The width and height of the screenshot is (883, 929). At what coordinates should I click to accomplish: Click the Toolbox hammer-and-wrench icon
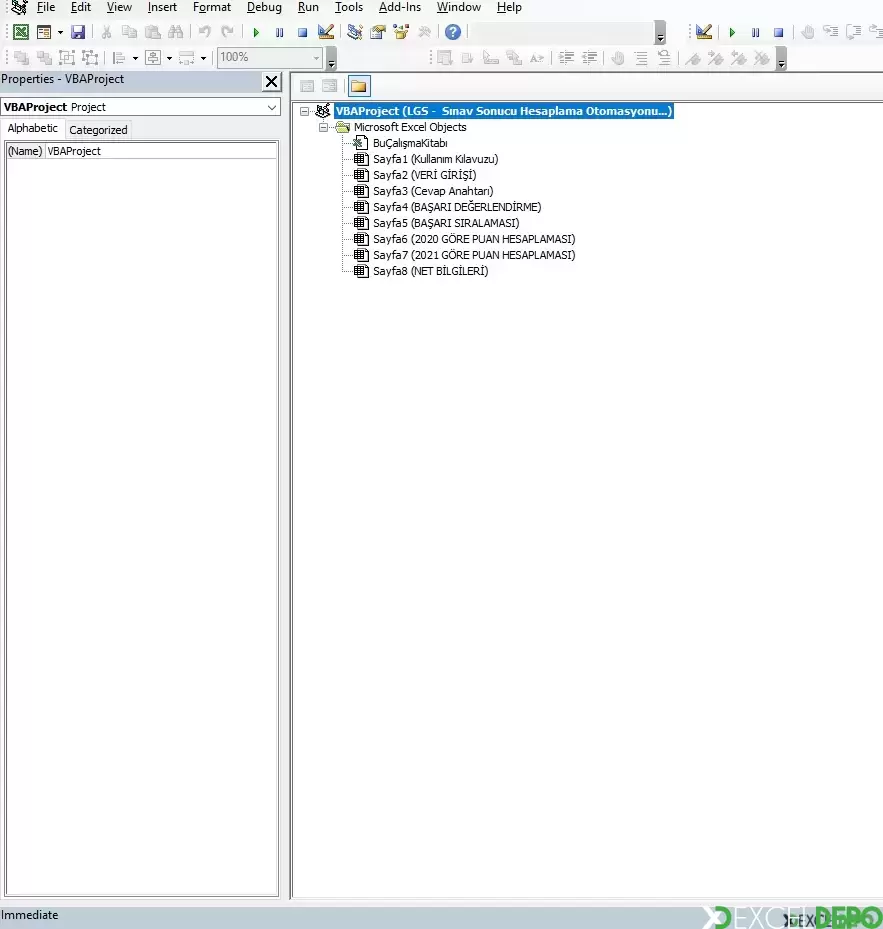tap(424, 32)
